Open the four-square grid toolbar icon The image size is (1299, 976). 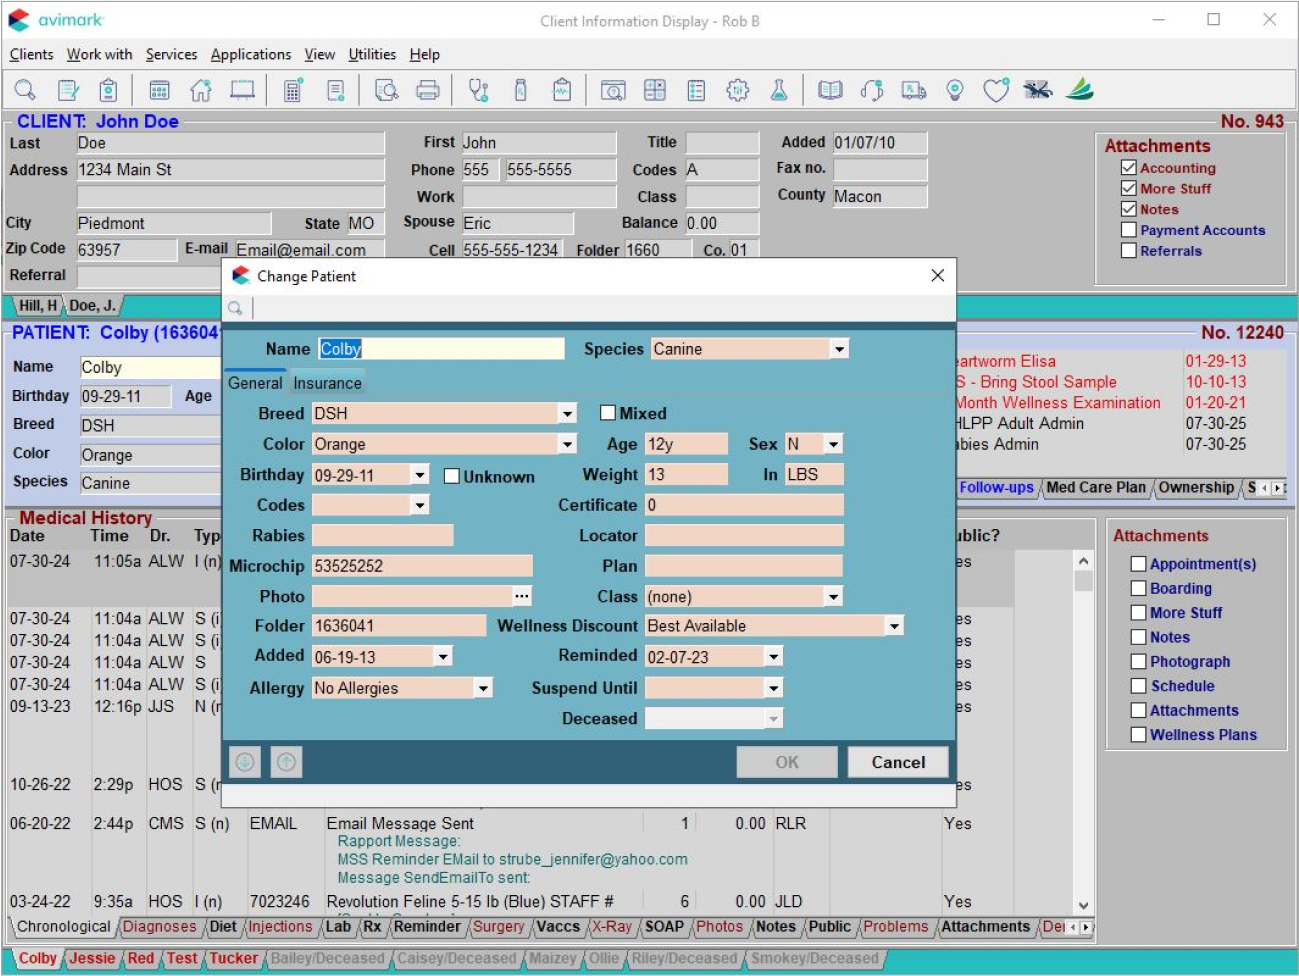(x=655, y=90)
